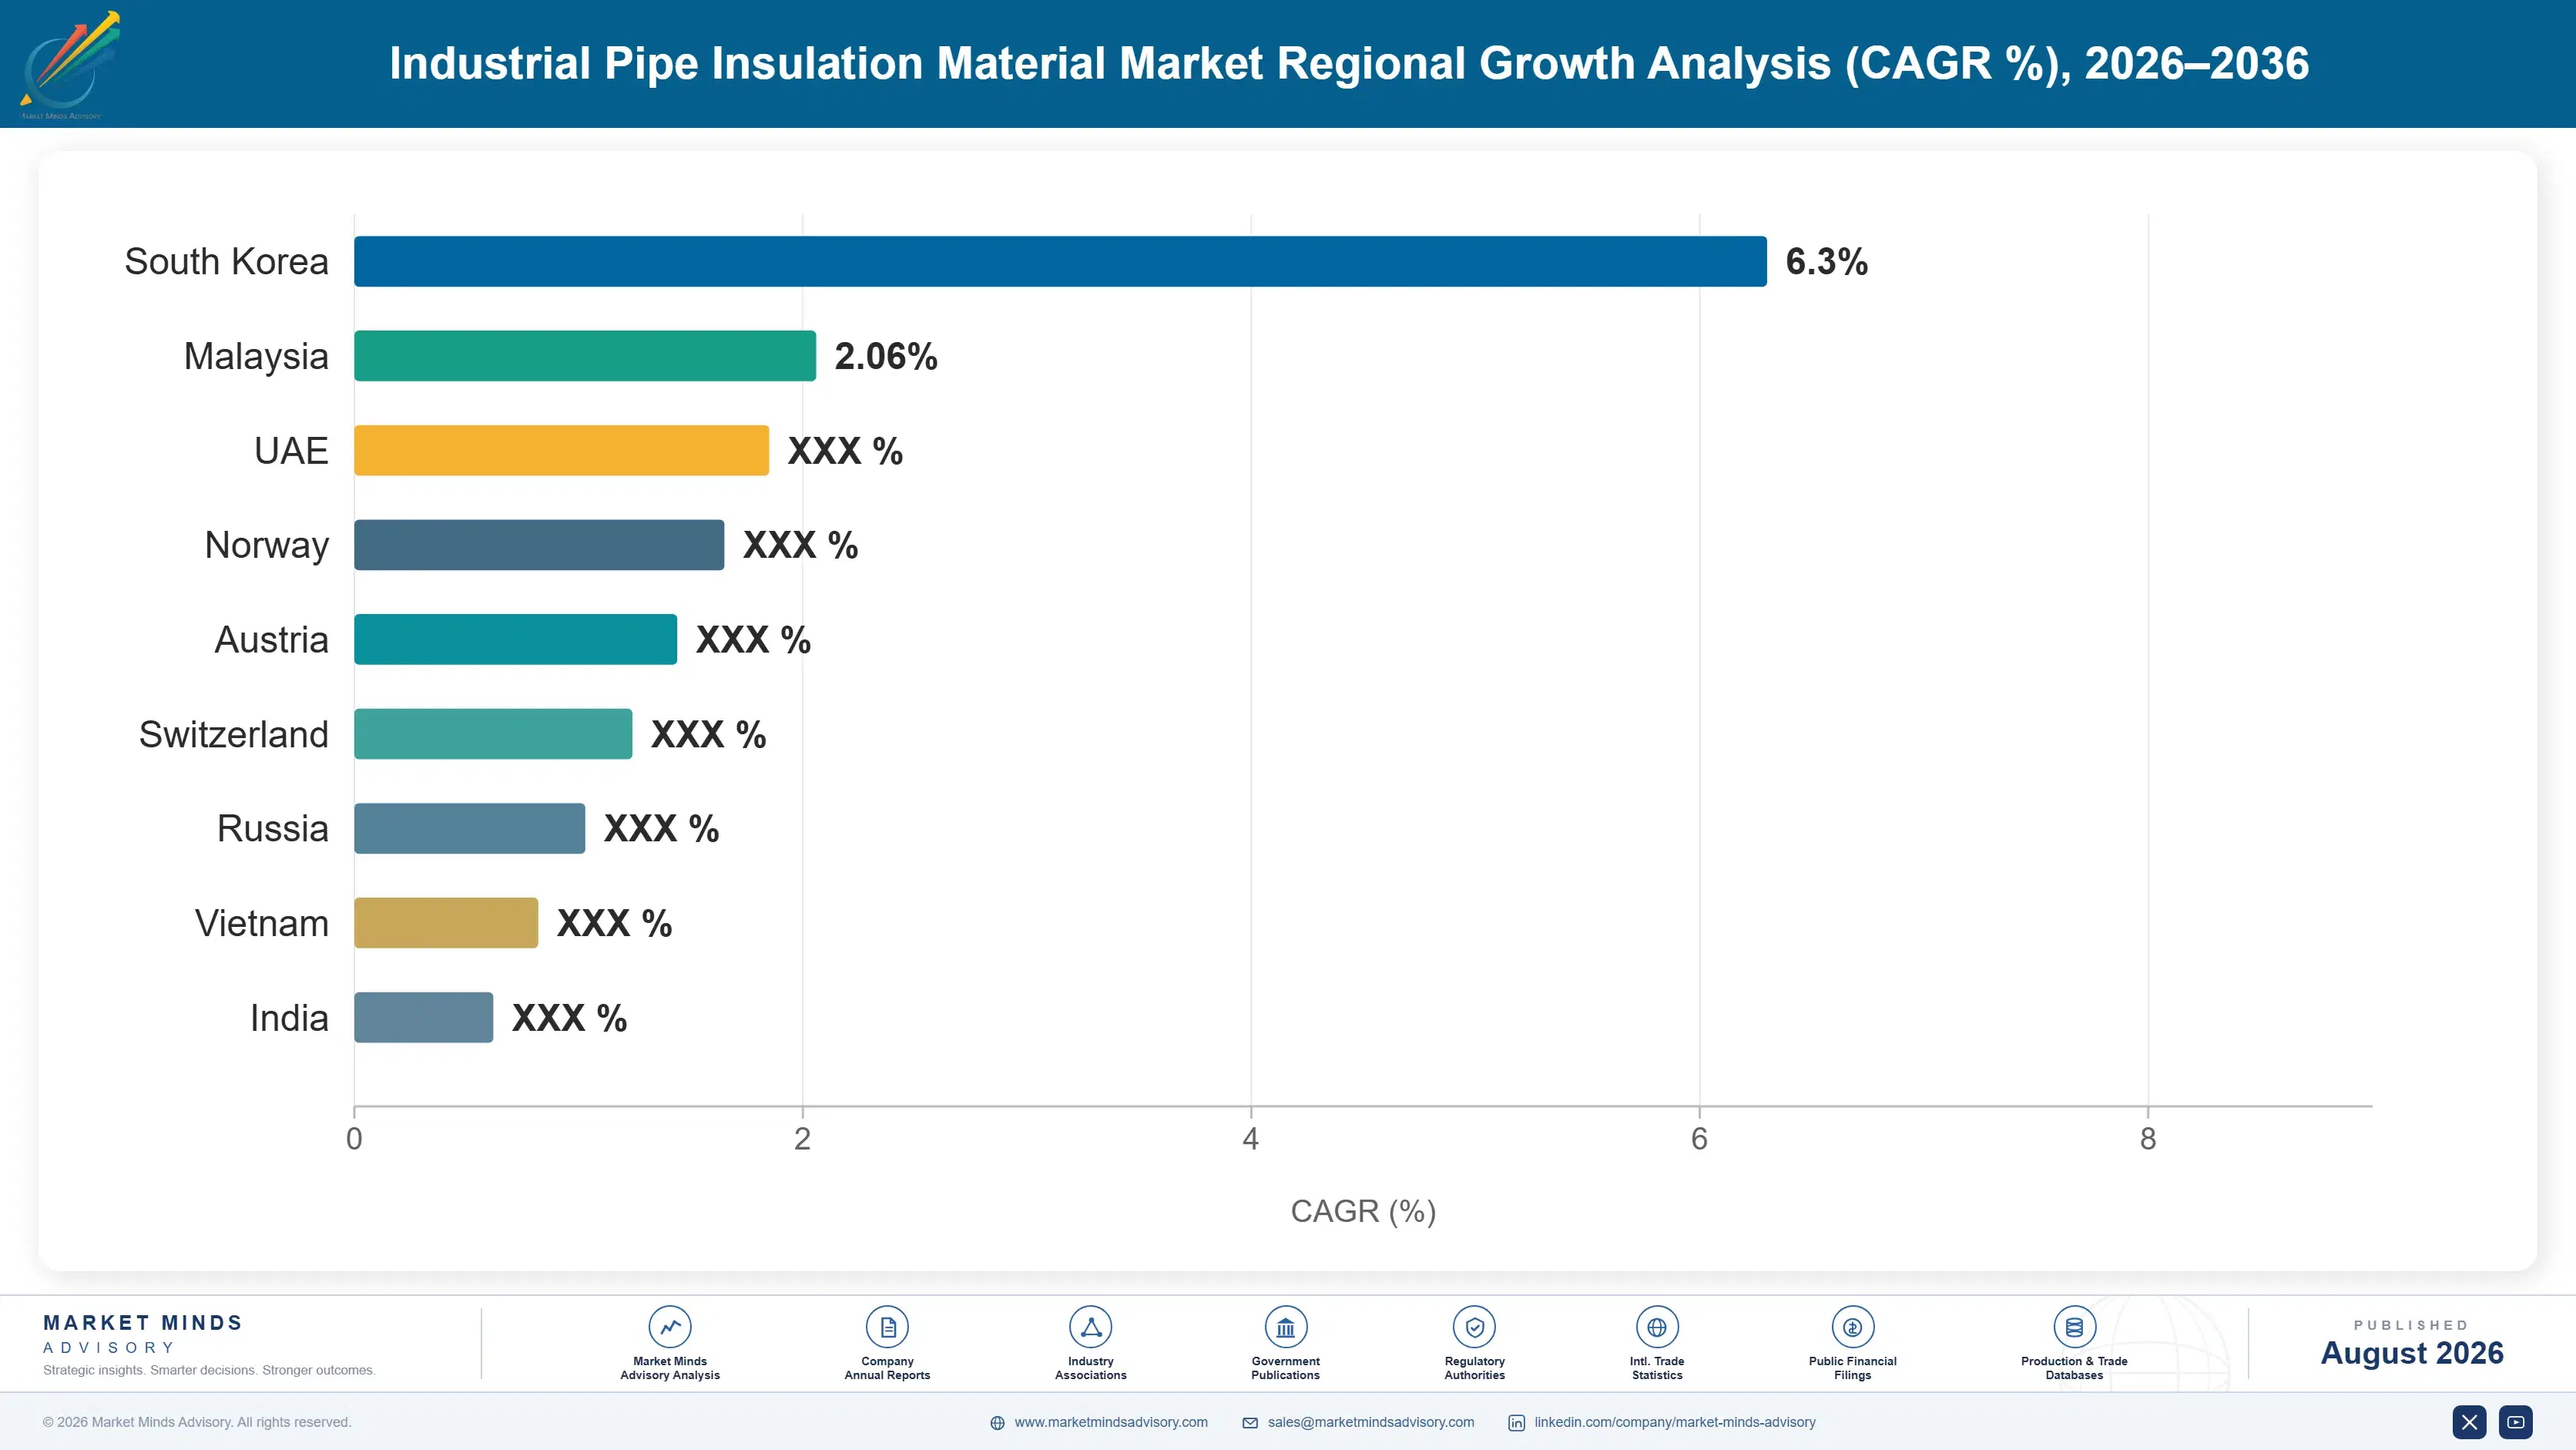Click the August 2026 published date
This screenshot has height=1450, width=2576.
click(x=2412, y=1353)
